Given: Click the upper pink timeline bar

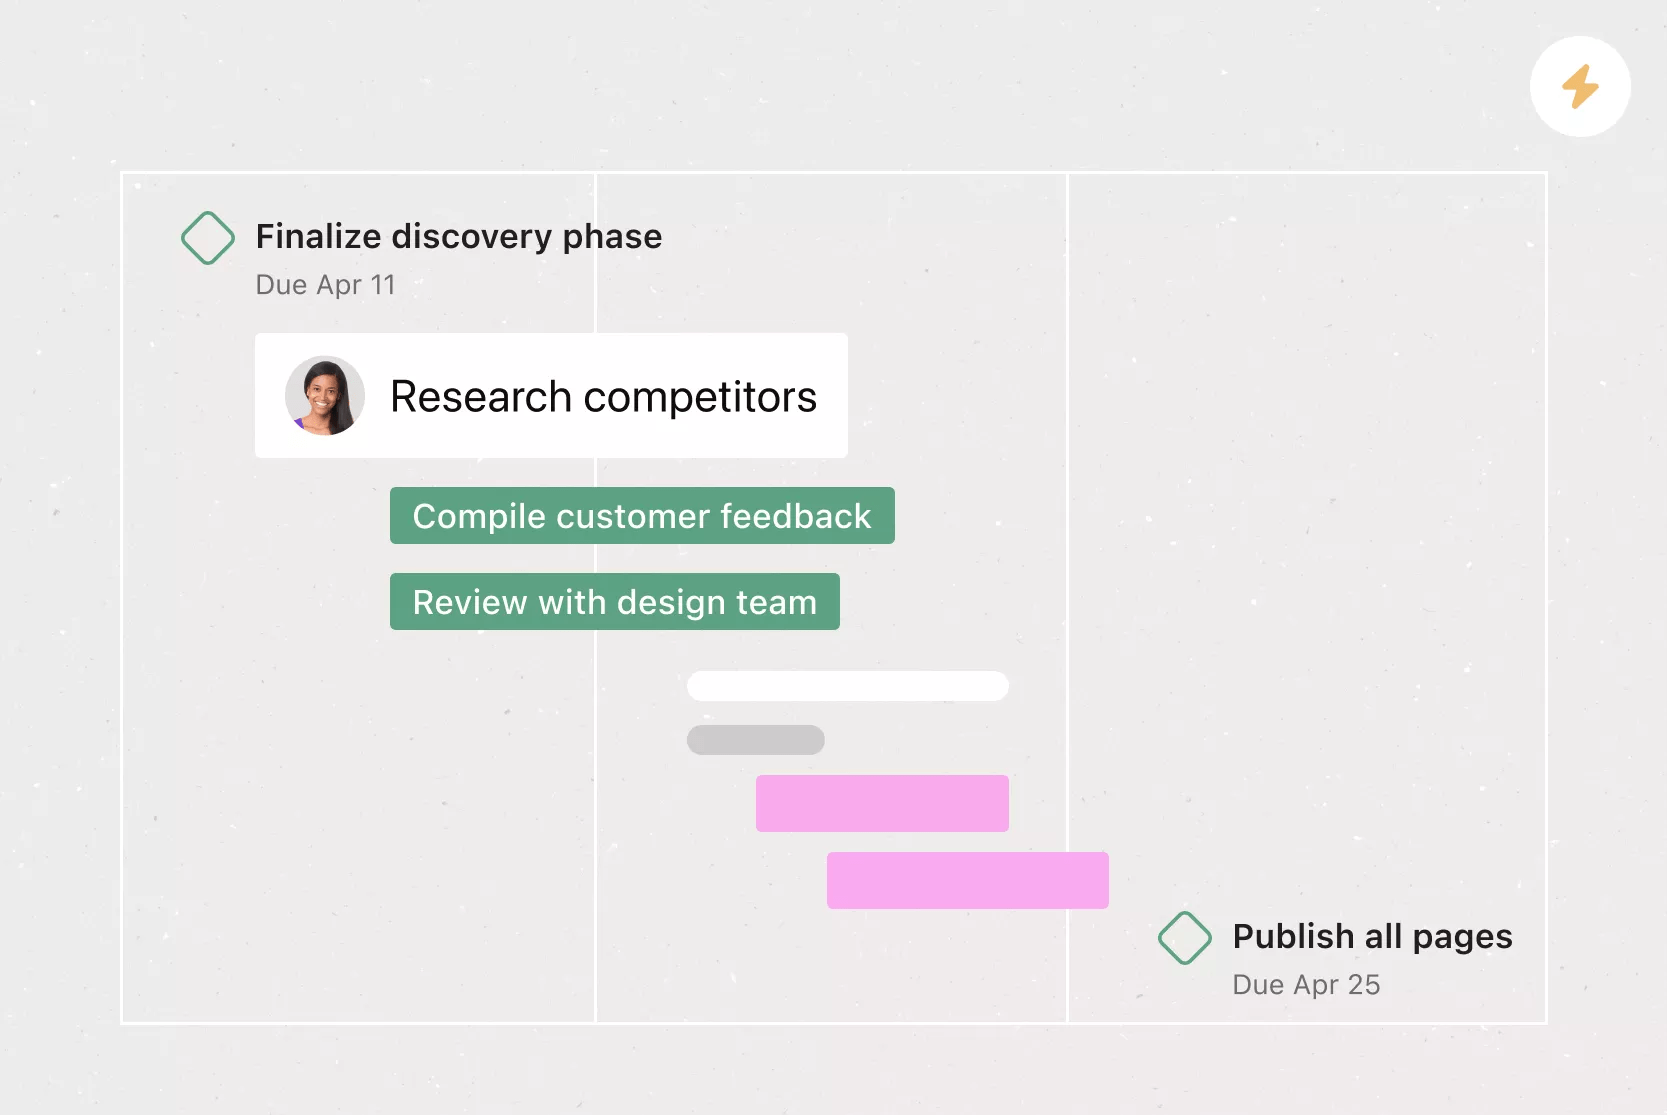Looking at the screenshot, I should coord(882,803).
